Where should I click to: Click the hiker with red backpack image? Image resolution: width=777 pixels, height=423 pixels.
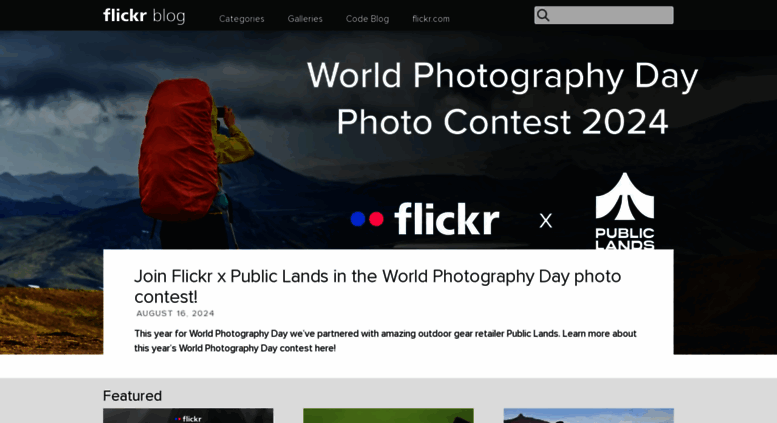tap(191, 163)
